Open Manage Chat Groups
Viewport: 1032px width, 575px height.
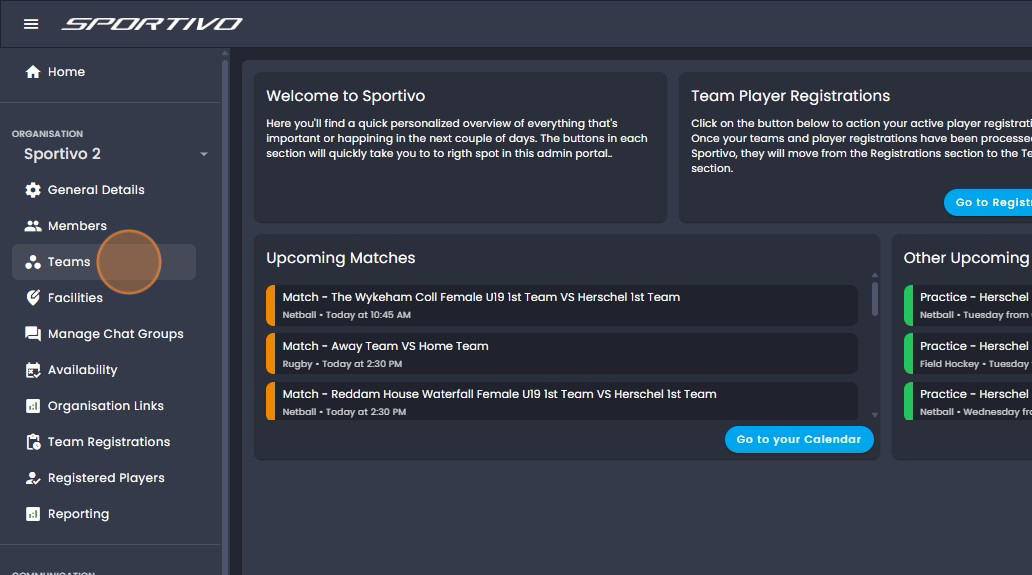click(104, 334)
